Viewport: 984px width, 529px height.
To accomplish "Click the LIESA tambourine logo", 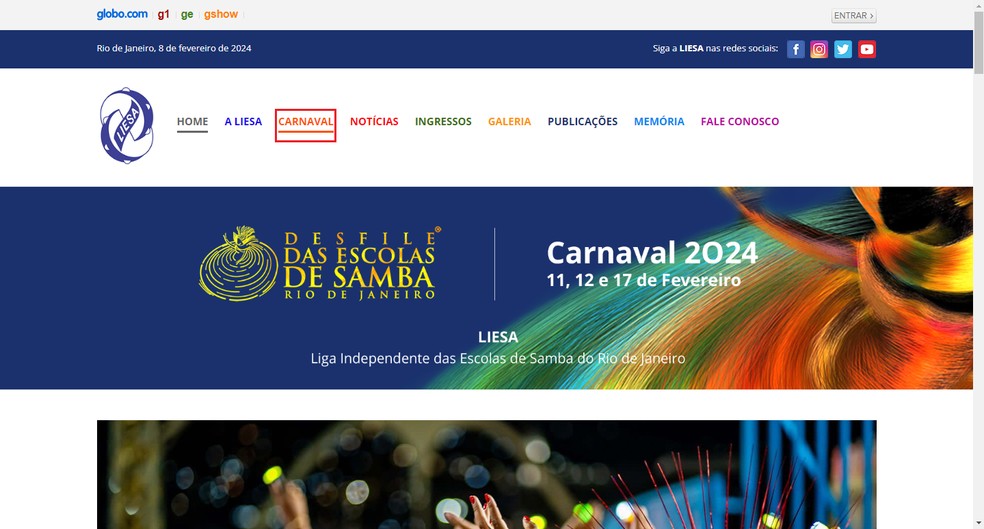I will pyautogui.click(x=127, y=126).
